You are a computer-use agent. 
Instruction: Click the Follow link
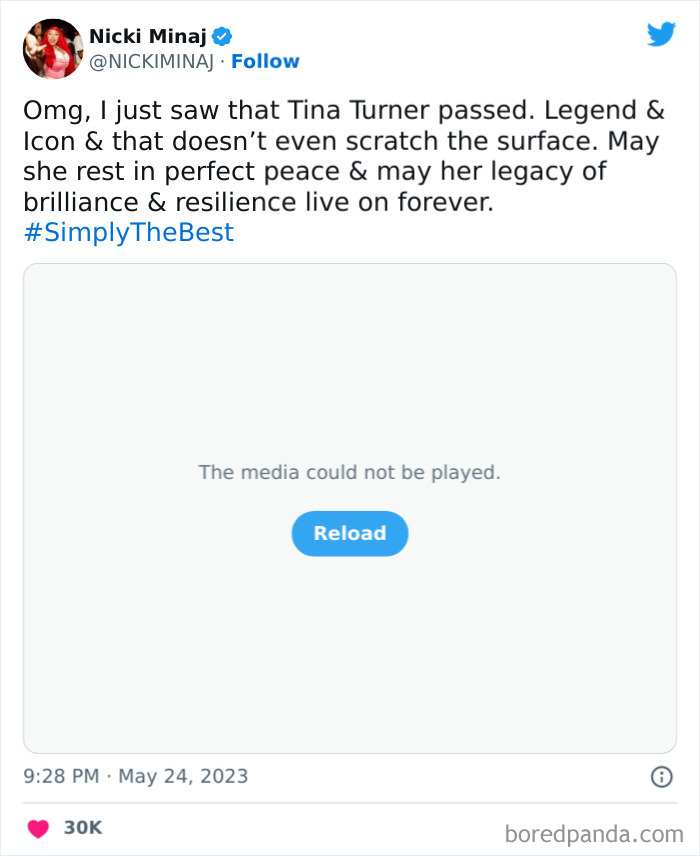(x=266, y=61)
